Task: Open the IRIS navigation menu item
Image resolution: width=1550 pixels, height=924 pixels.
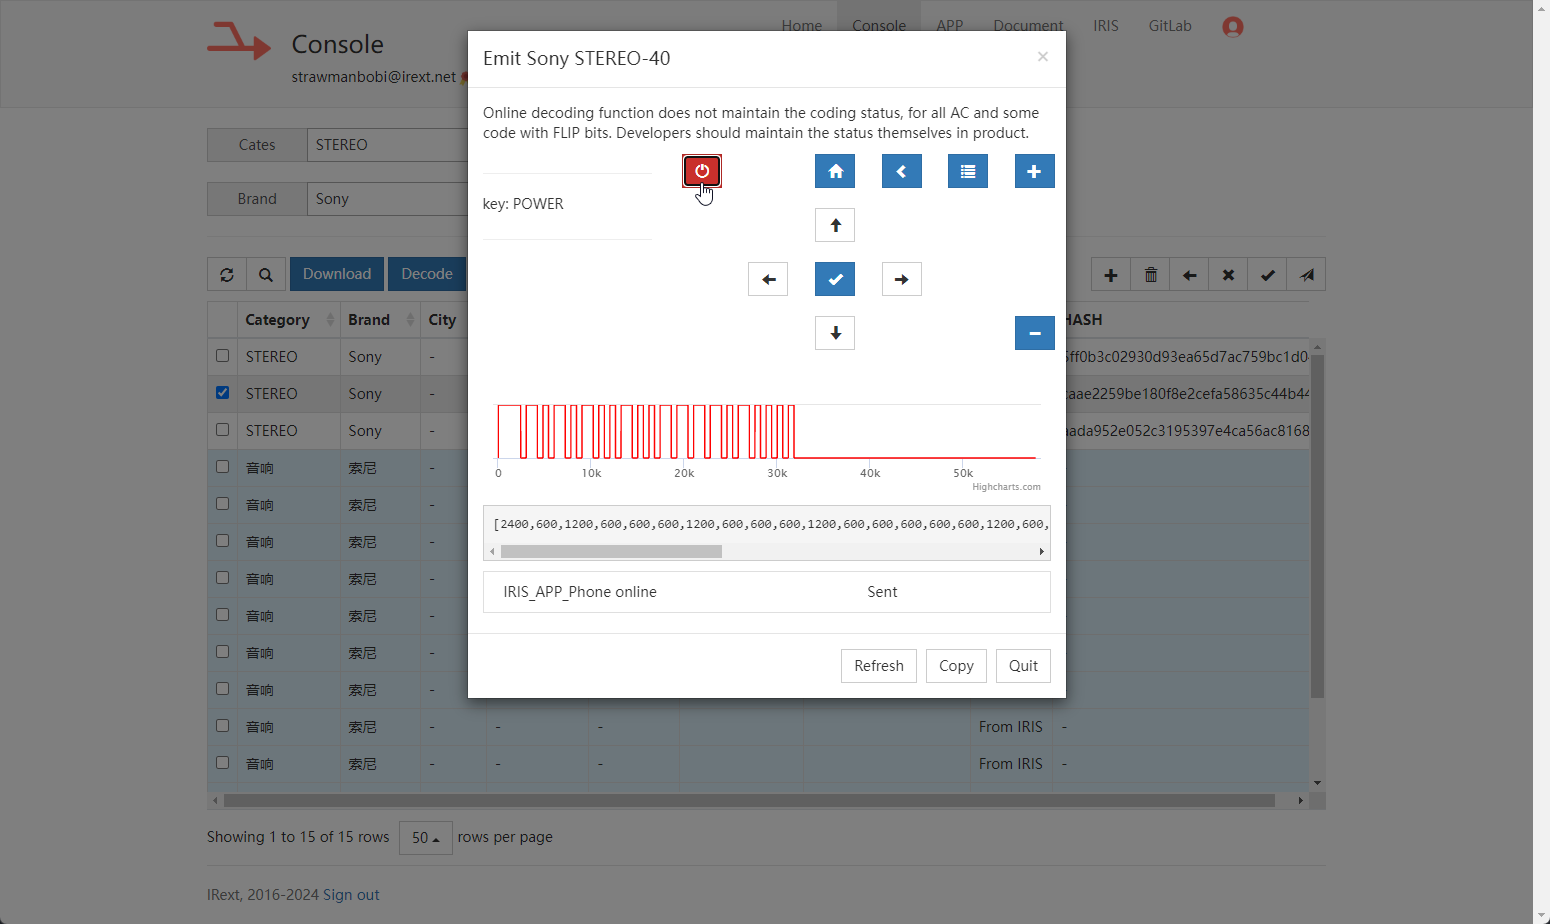Action: (1105, 26)
